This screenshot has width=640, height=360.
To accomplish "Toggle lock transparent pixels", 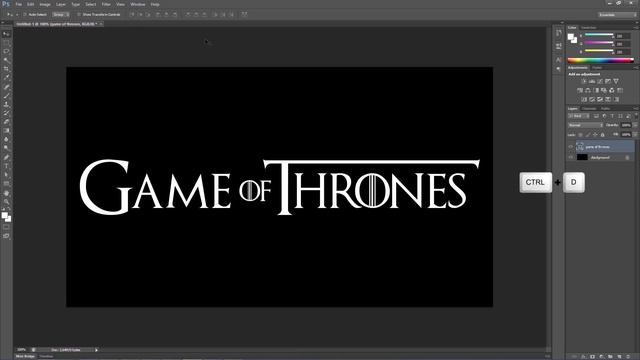I will pyautogui.click(x=580, y=135).
